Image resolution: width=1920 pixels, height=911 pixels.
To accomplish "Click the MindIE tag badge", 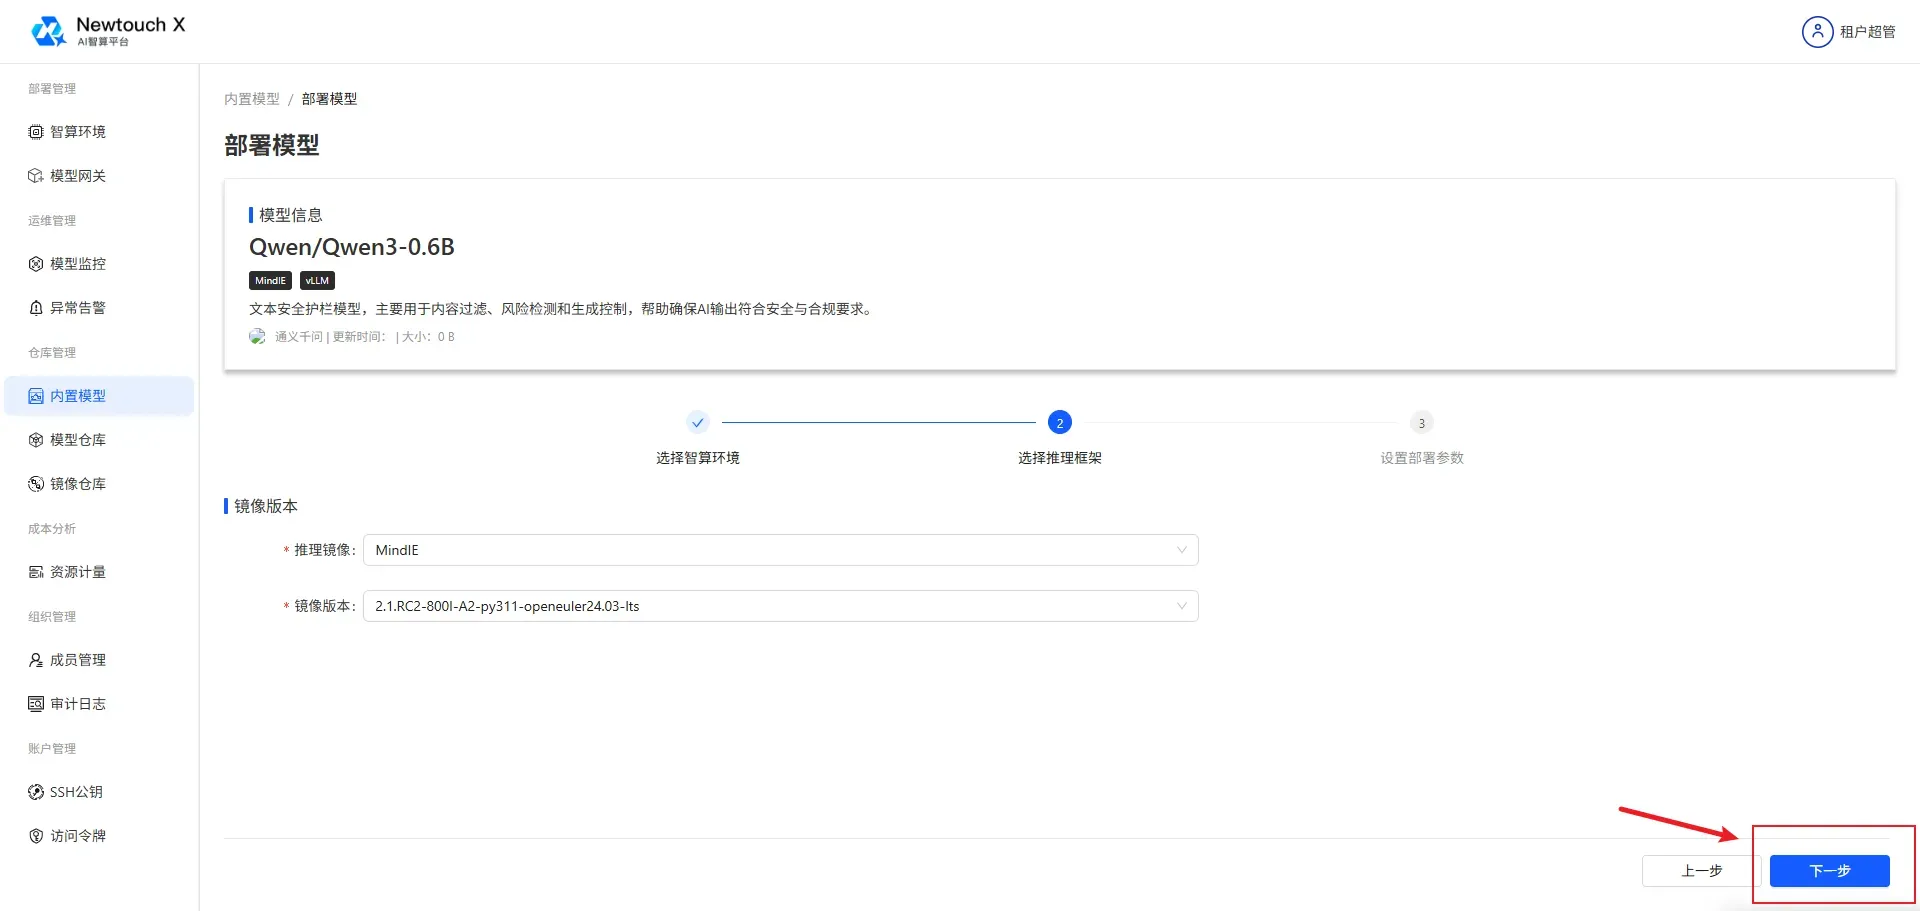I will point(270,281).
